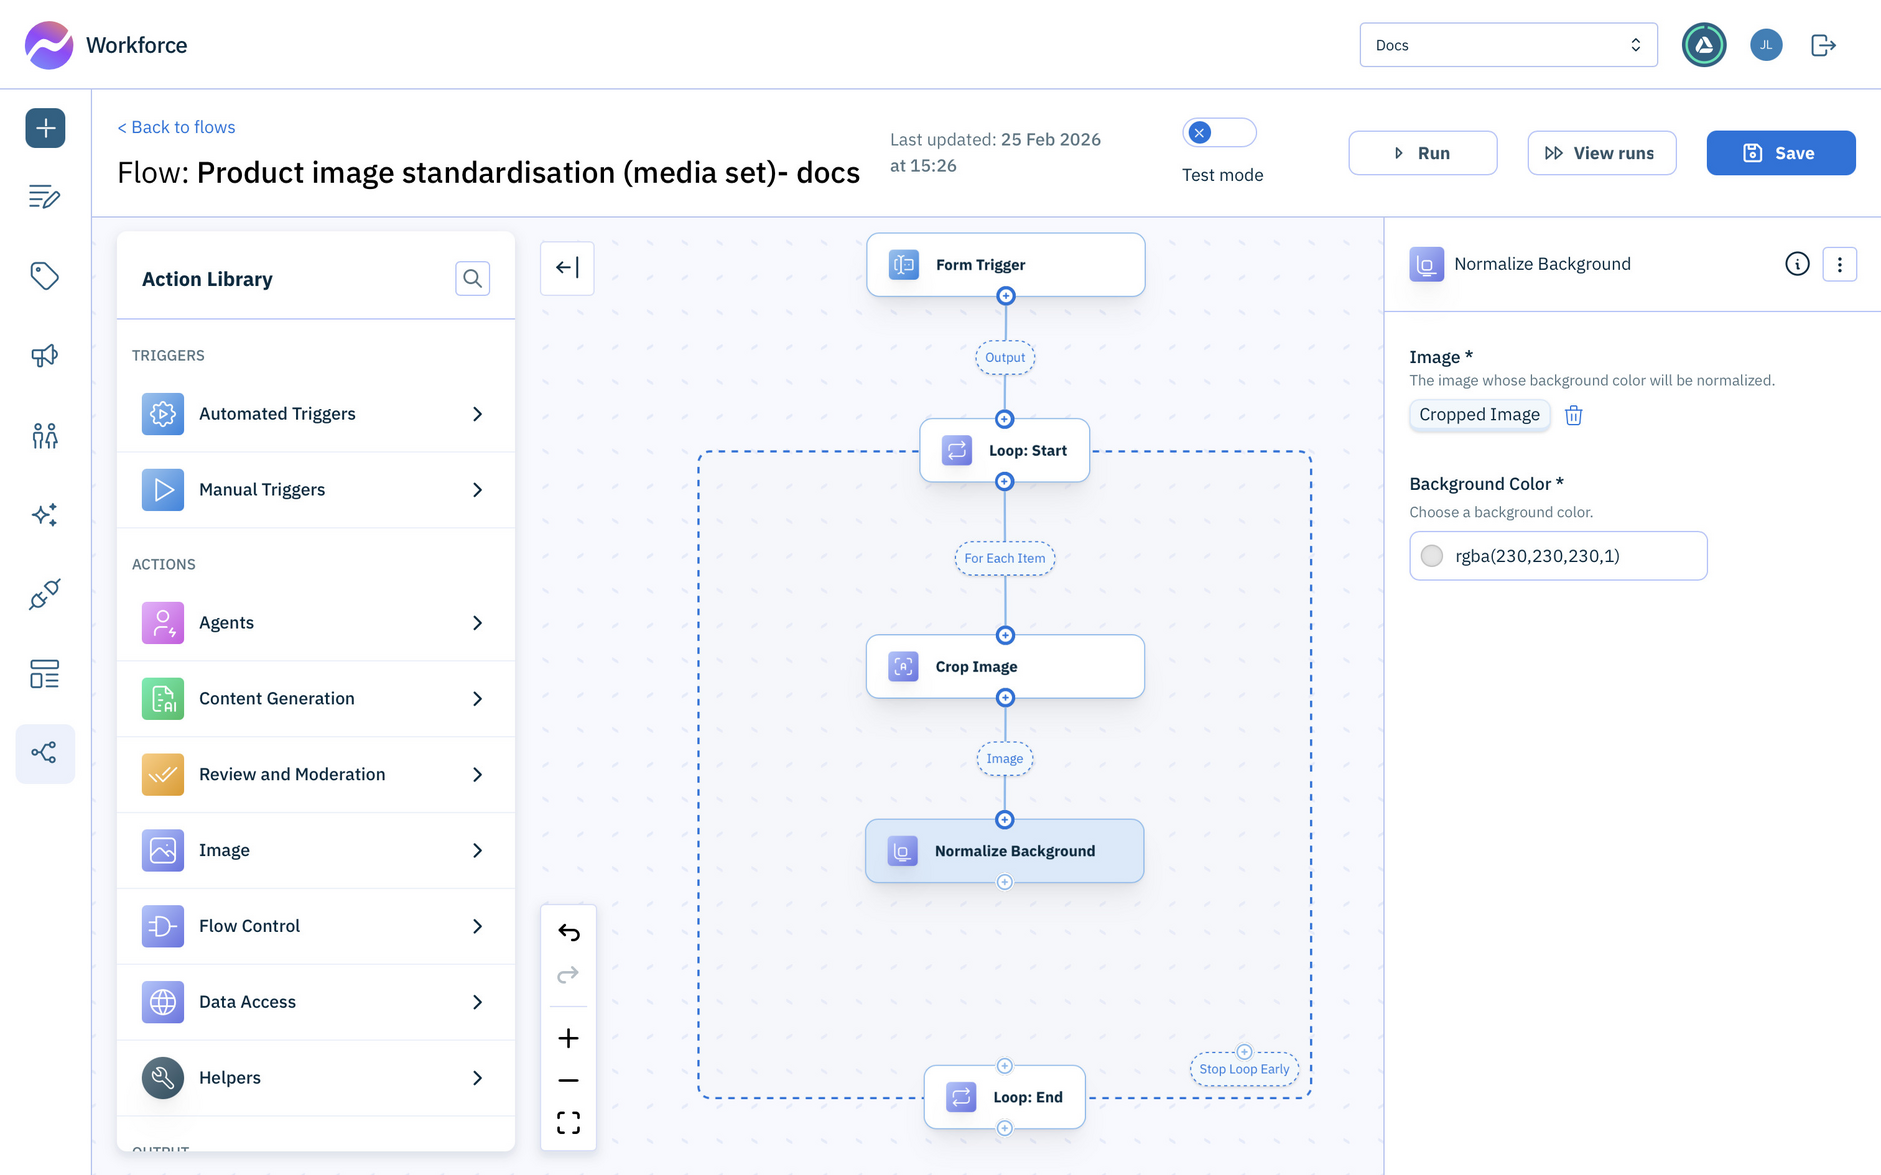
Task: Click the plus icon at the sidebar top
Action: pyautogui.click(x=45, y=128)
